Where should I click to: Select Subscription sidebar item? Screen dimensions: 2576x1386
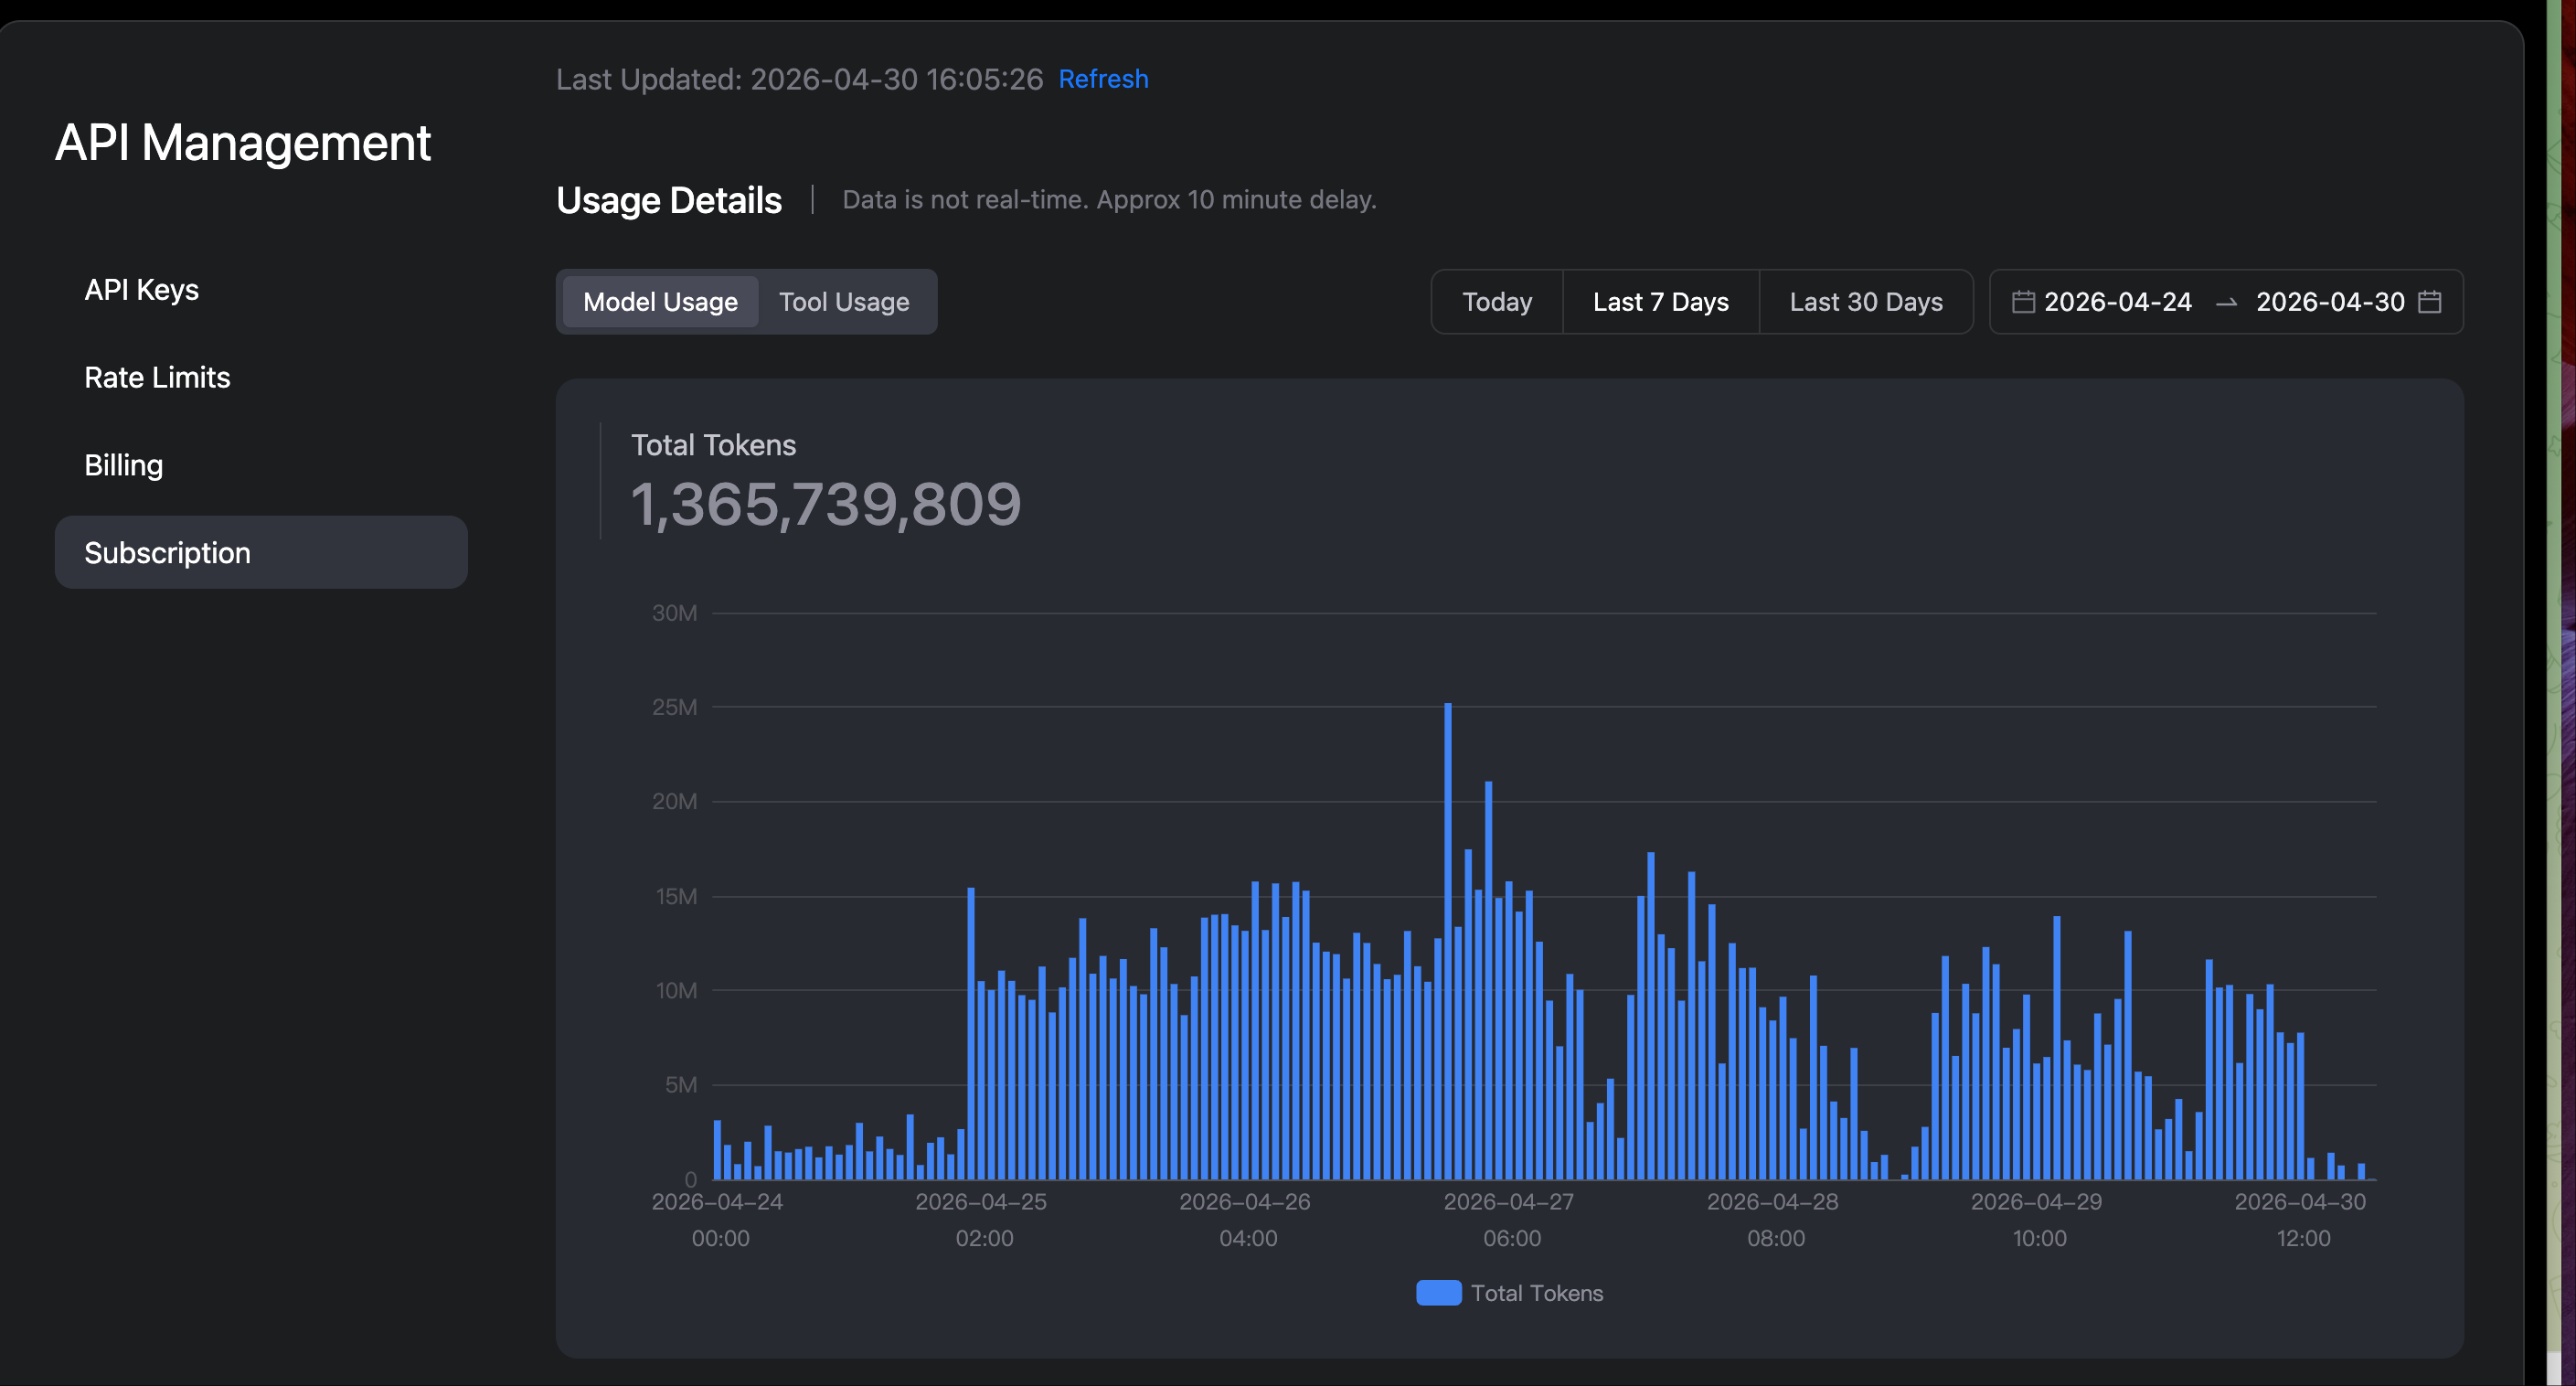(x=261, y=552)
